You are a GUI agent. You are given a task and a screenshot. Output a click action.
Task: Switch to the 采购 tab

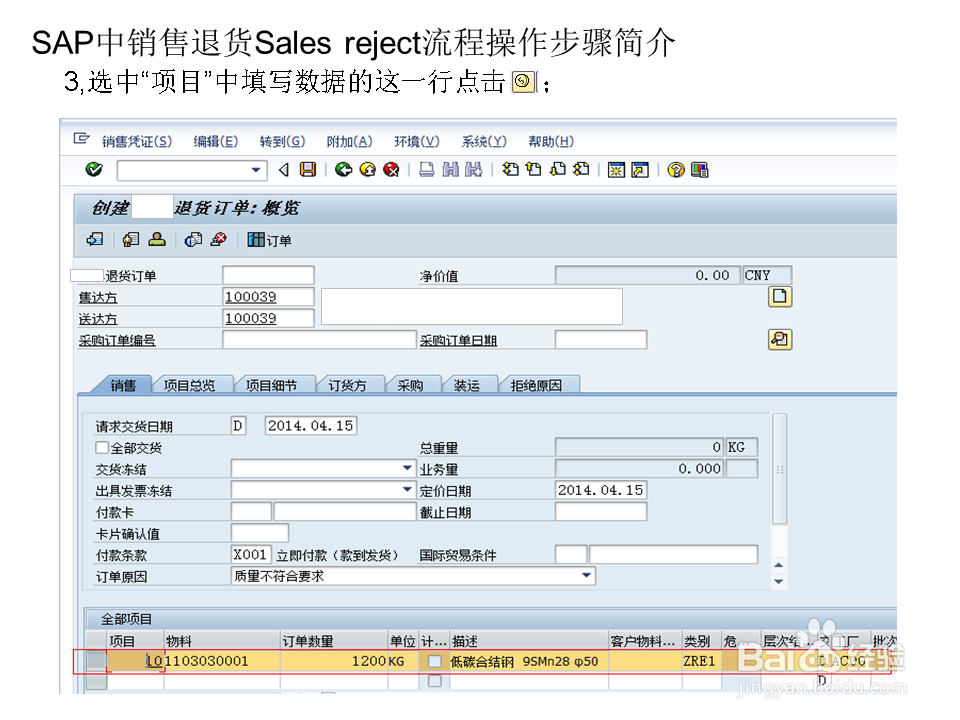click(410, 385)
